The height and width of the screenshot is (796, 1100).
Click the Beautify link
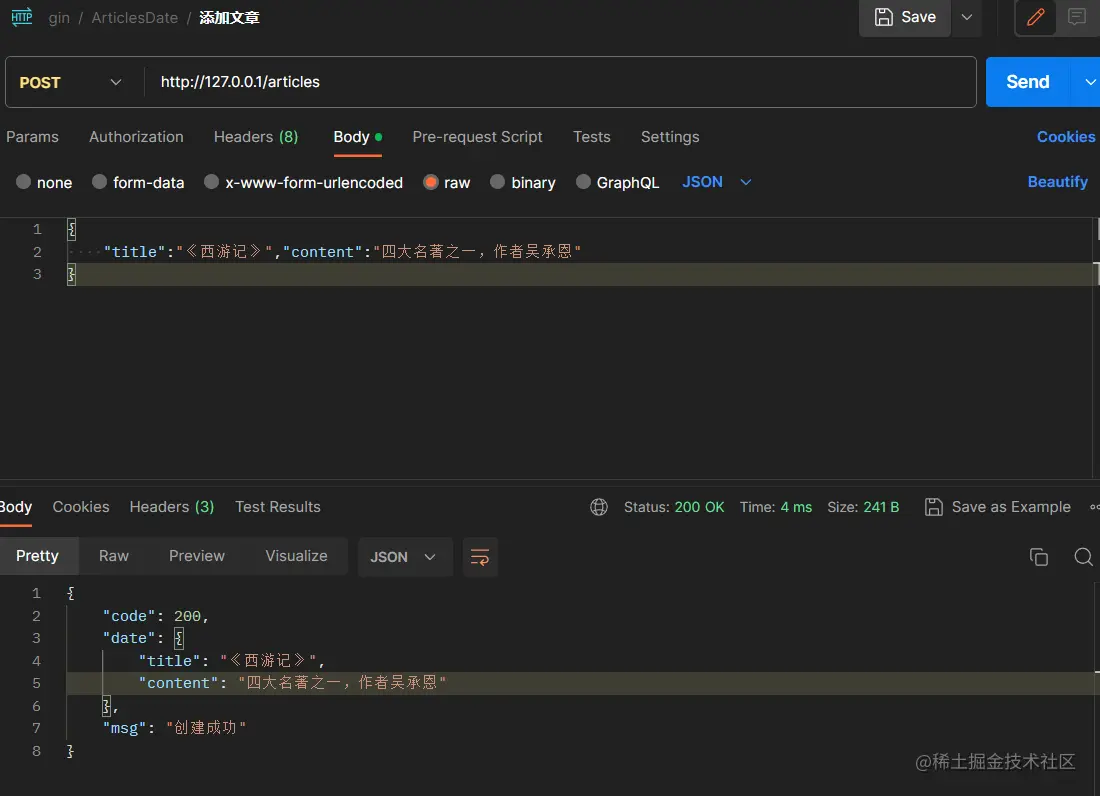(1058, 182)
